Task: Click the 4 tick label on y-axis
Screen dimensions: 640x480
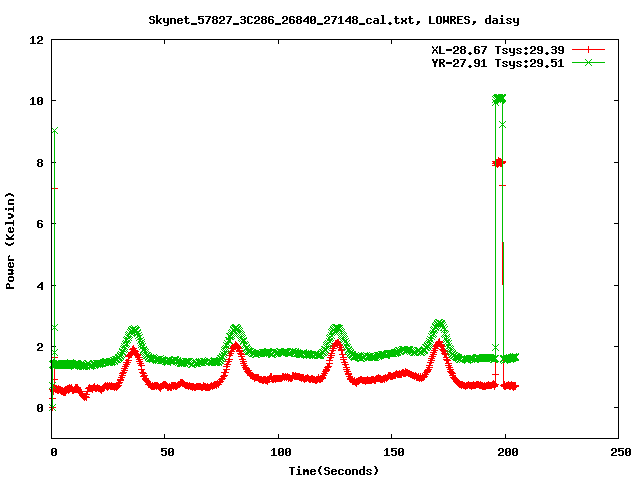Action: [40, 286]
